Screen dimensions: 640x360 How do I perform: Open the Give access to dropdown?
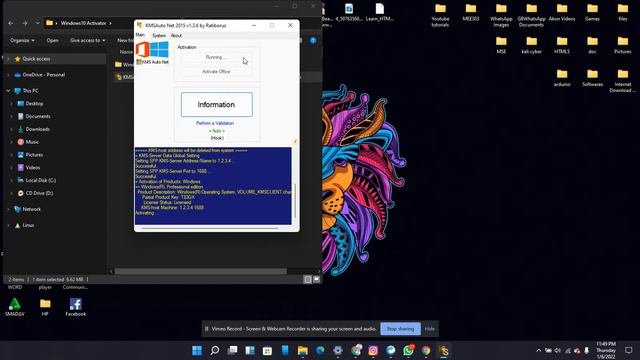tap(88, 40)
